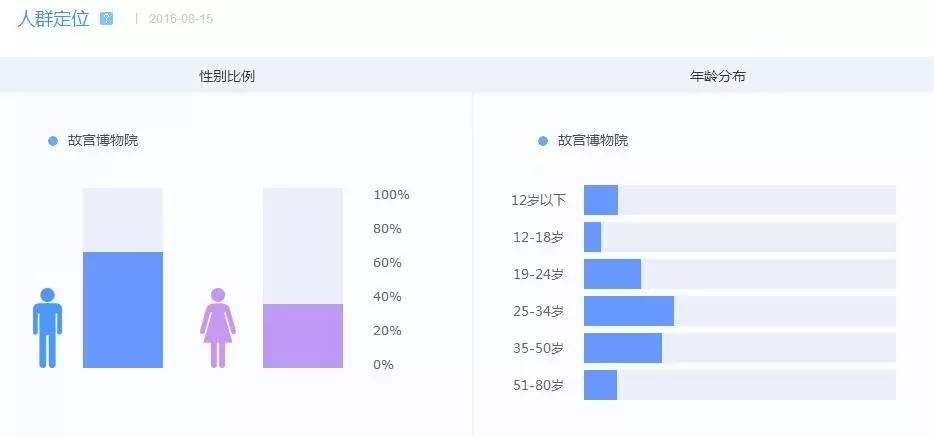The width and height of the screenshot is (934, 437).
Task: Click the 12-18岁 age bar
Action: [593, 237]
